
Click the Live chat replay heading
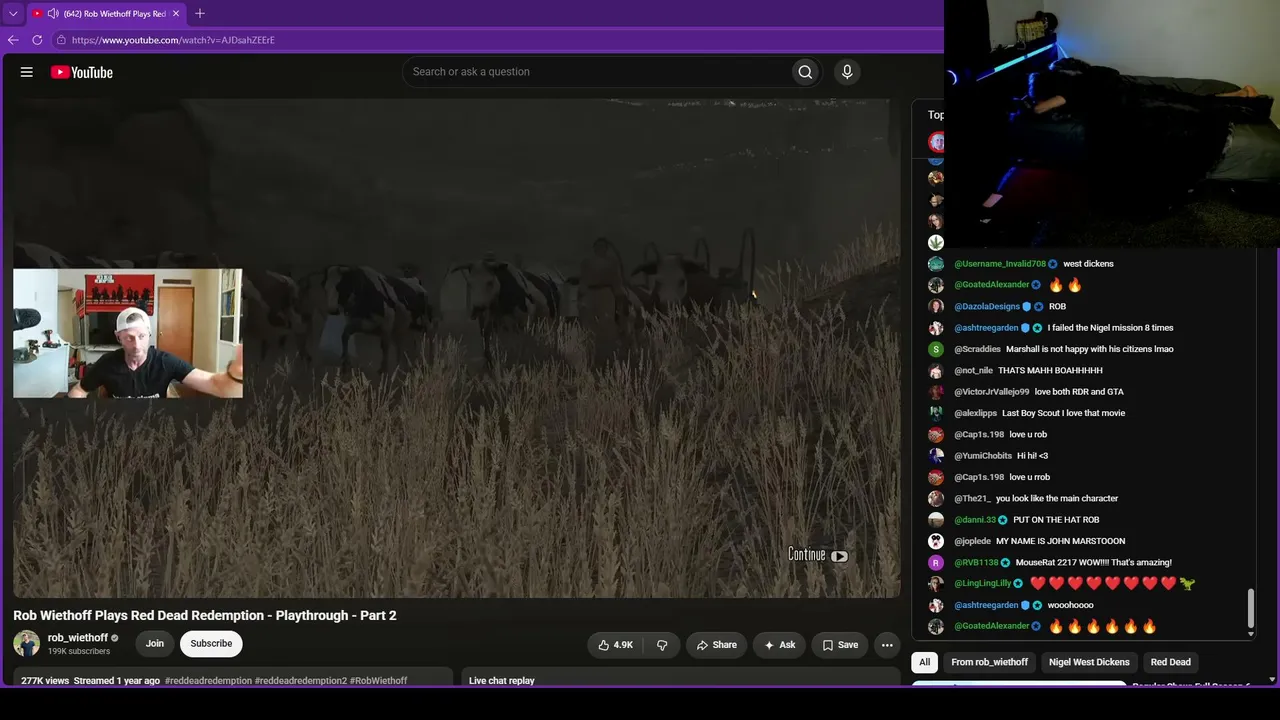tap(502, 681)
